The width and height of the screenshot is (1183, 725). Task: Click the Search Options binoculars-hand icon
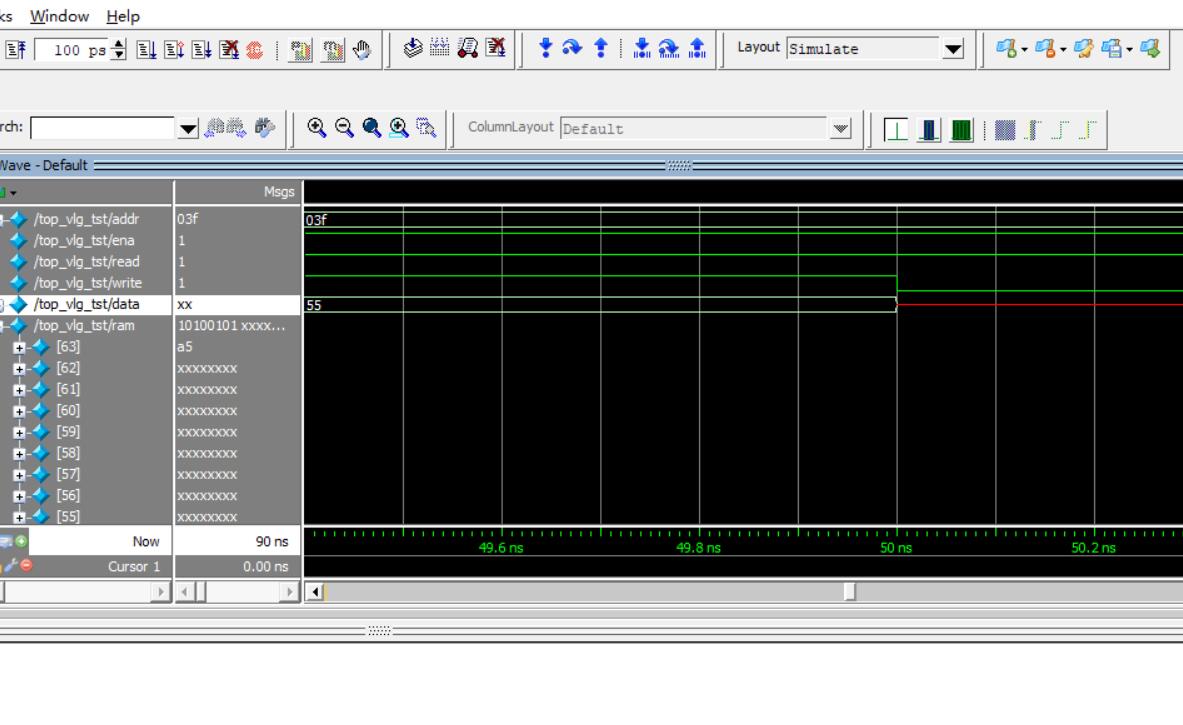click(265, 127)
